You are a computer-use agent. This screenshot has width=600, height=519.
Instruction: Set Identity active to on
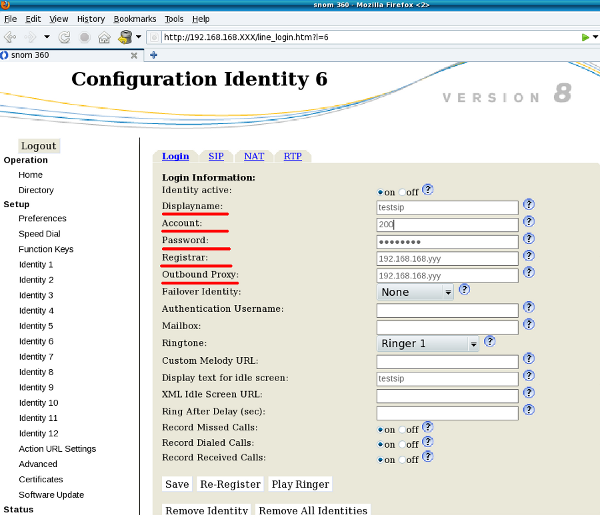[x=380, y=192]
